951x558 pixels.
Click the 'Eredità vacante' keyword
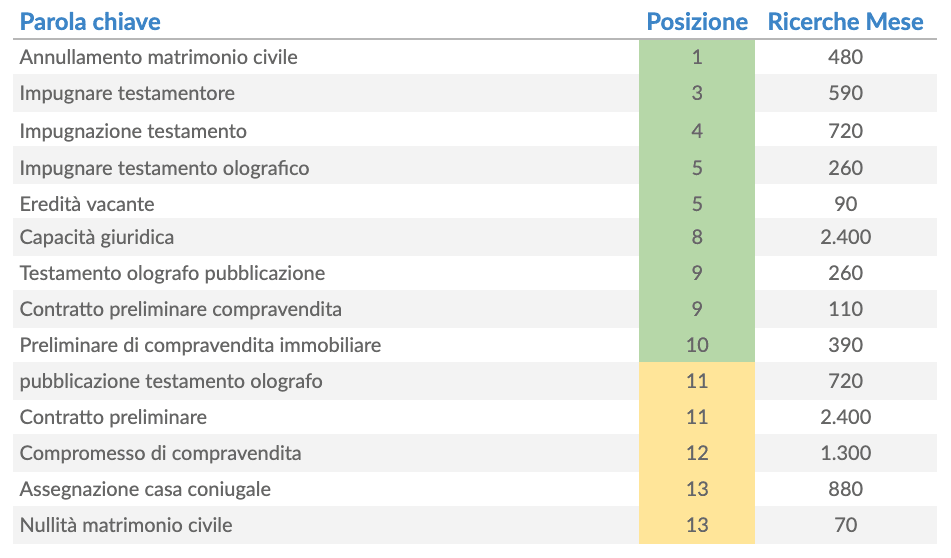click(87, 204)
